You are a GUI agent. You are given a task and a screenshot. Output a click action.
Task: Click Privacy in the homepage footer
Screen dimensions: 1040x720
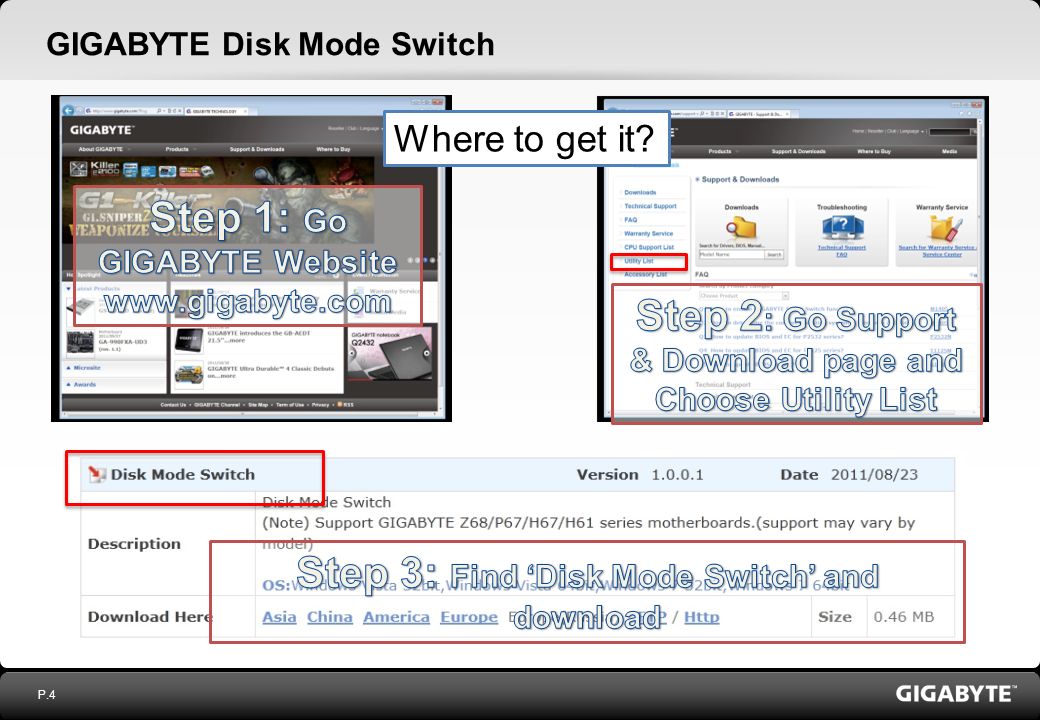[x=320, y=404]
